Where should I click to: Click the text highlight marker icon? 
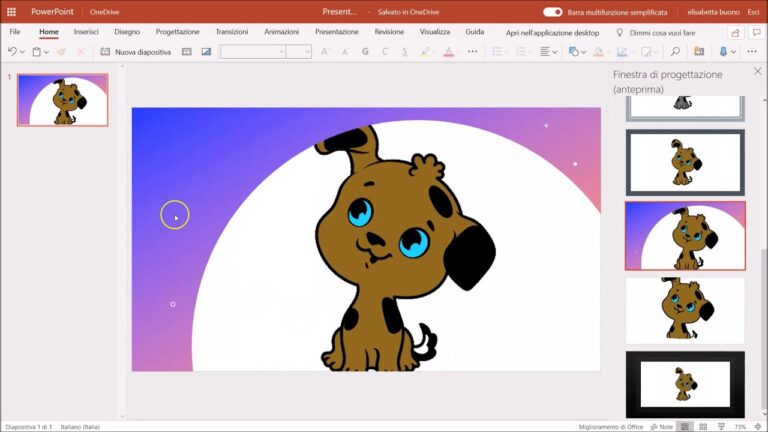[426, 51]
